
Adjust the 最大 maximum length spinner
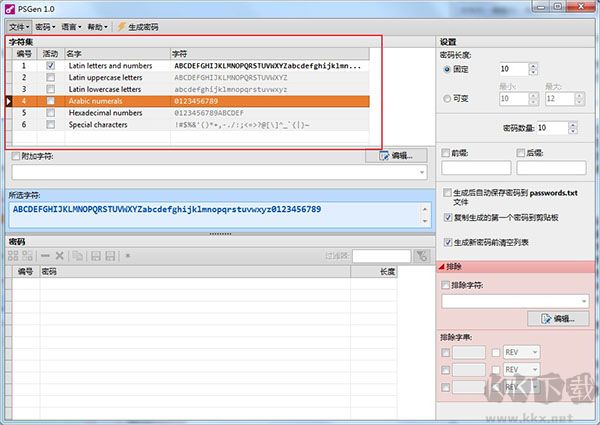click(x=579, y=99)
